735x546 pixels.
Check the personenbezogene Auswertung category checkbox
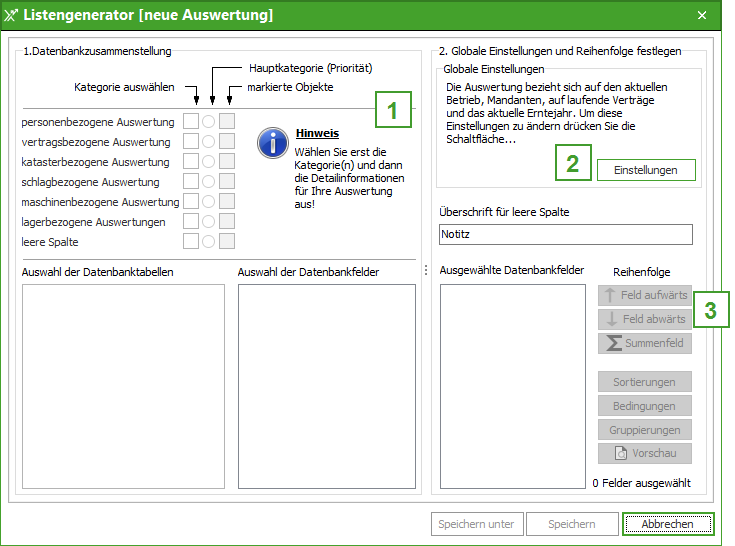coord(191,121)
